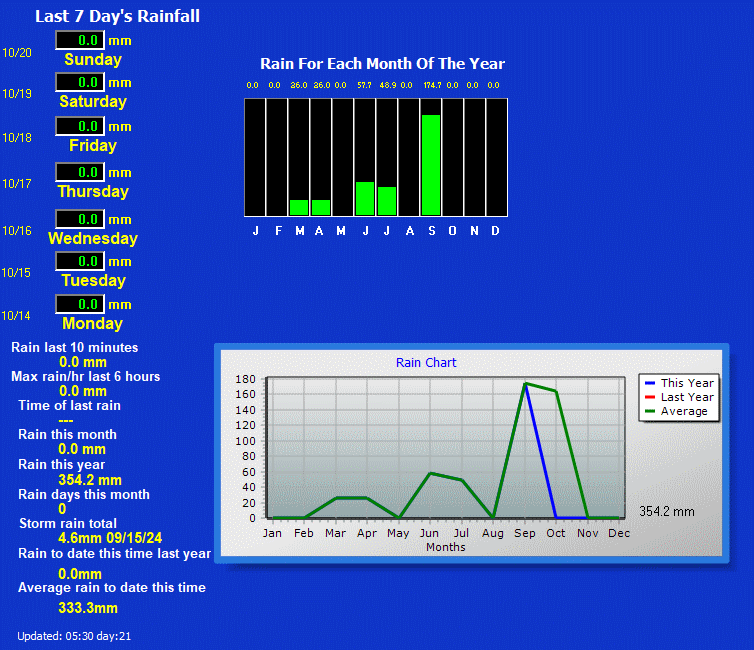Click the Friday rainfall value field

coord(80,126)
